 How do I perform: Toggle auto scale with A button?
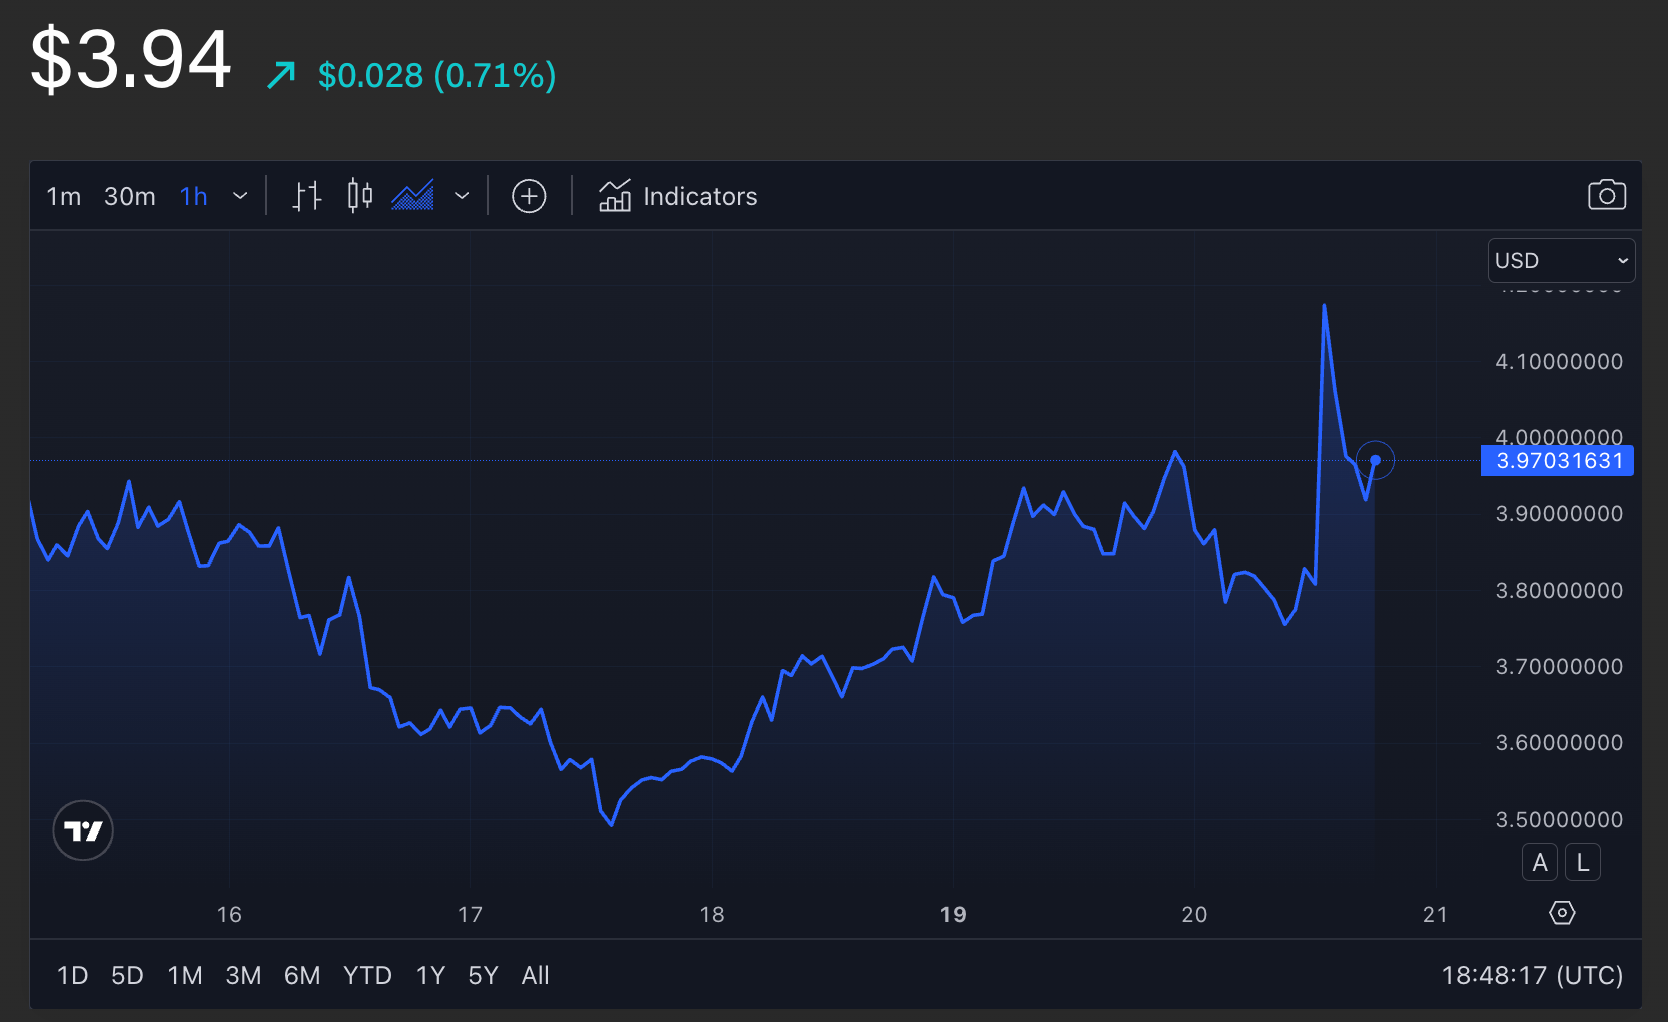tap(1539, 862)
